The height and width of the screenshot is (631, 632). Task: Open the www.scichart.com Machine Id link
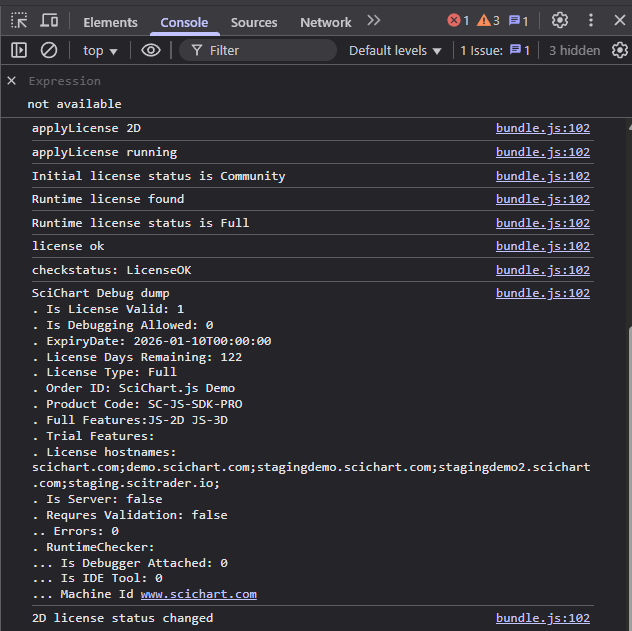[199, 594]
